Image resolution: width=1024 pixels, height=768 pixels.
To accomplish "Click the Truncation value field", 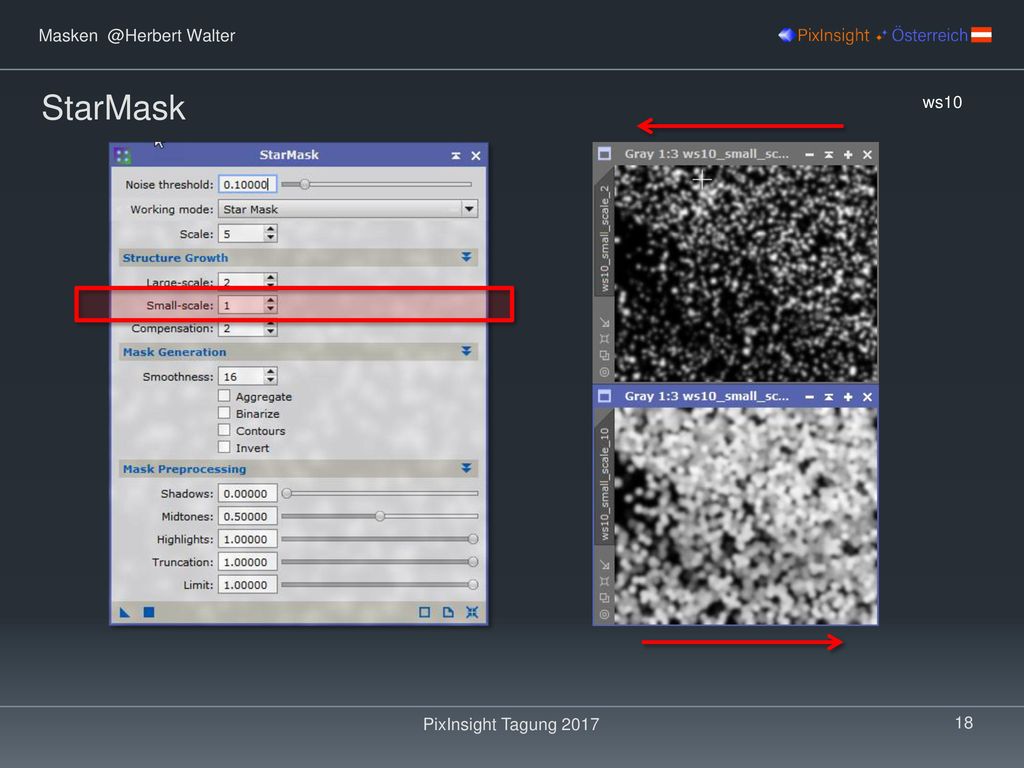I will (x=248, y=562).
